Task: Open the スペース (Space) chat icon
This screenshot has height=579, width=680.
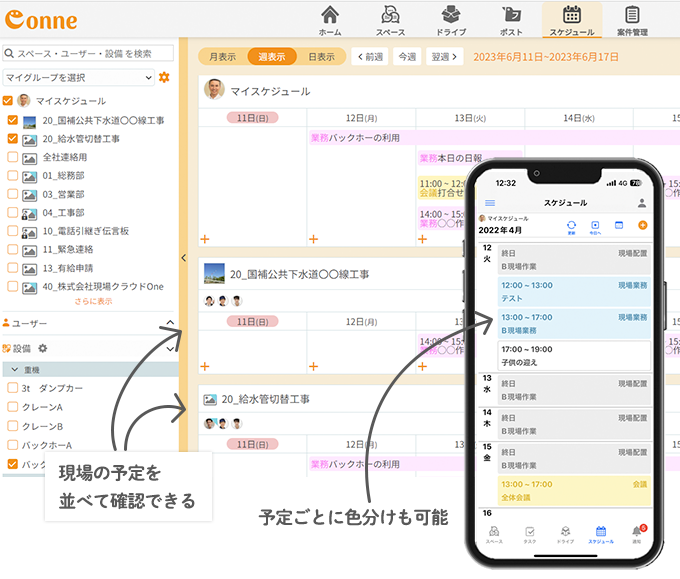Action: tap(390, 15)
